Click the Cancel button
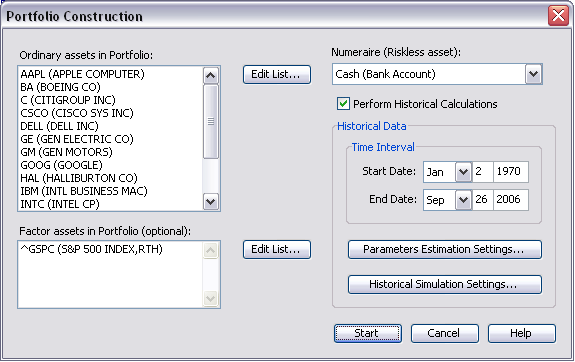Viewport: 575px width, 362px height. point(444,333)
